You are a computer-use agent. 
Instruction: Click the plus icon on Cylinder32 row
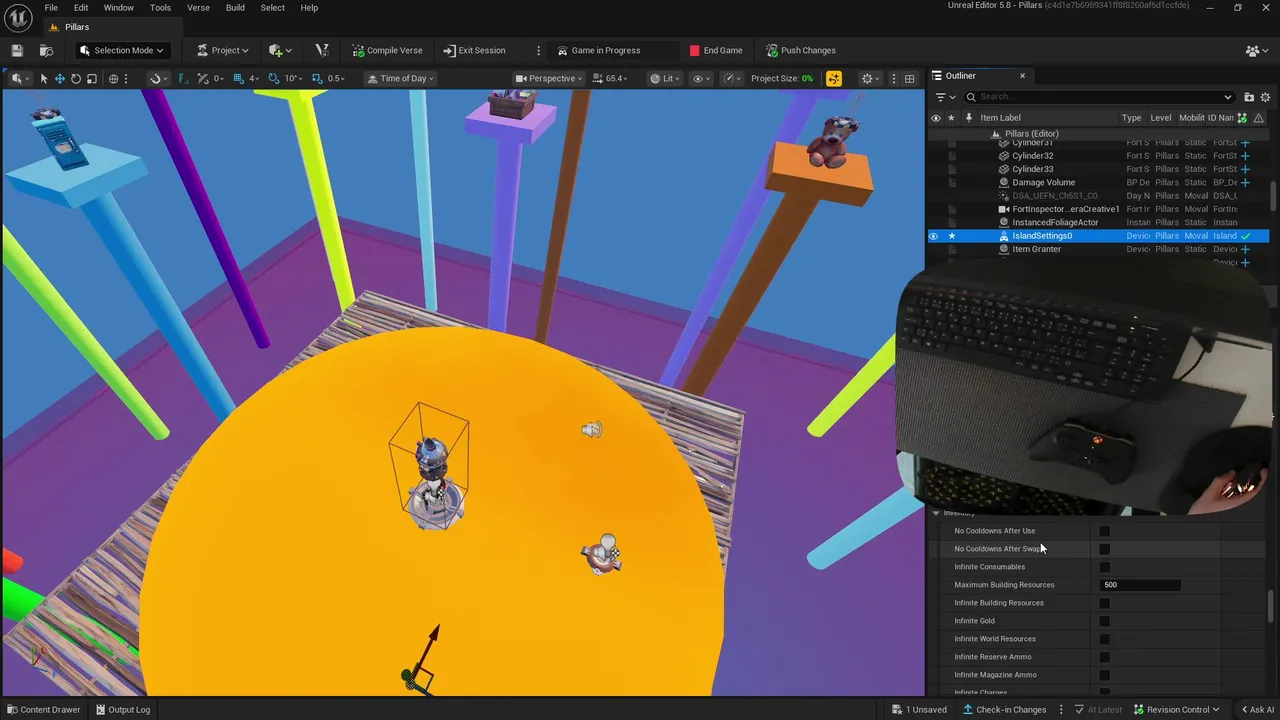point(1246,156)
